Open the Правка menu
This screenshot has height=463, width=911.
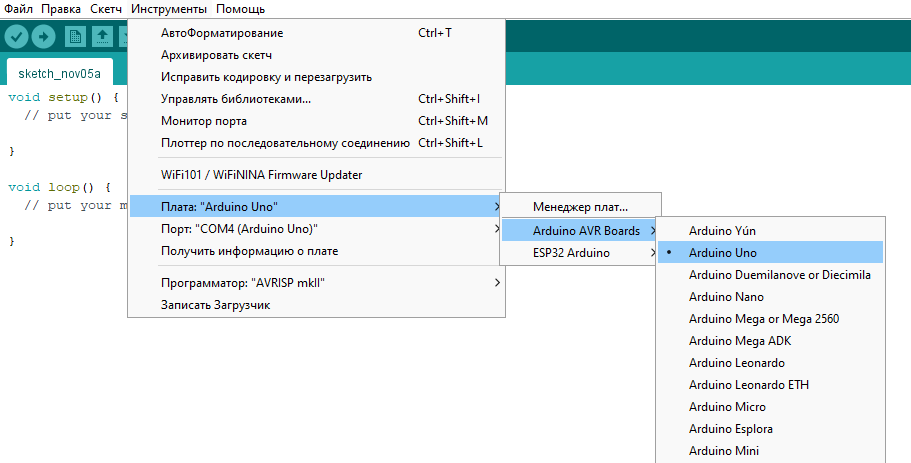coord(60,9)
